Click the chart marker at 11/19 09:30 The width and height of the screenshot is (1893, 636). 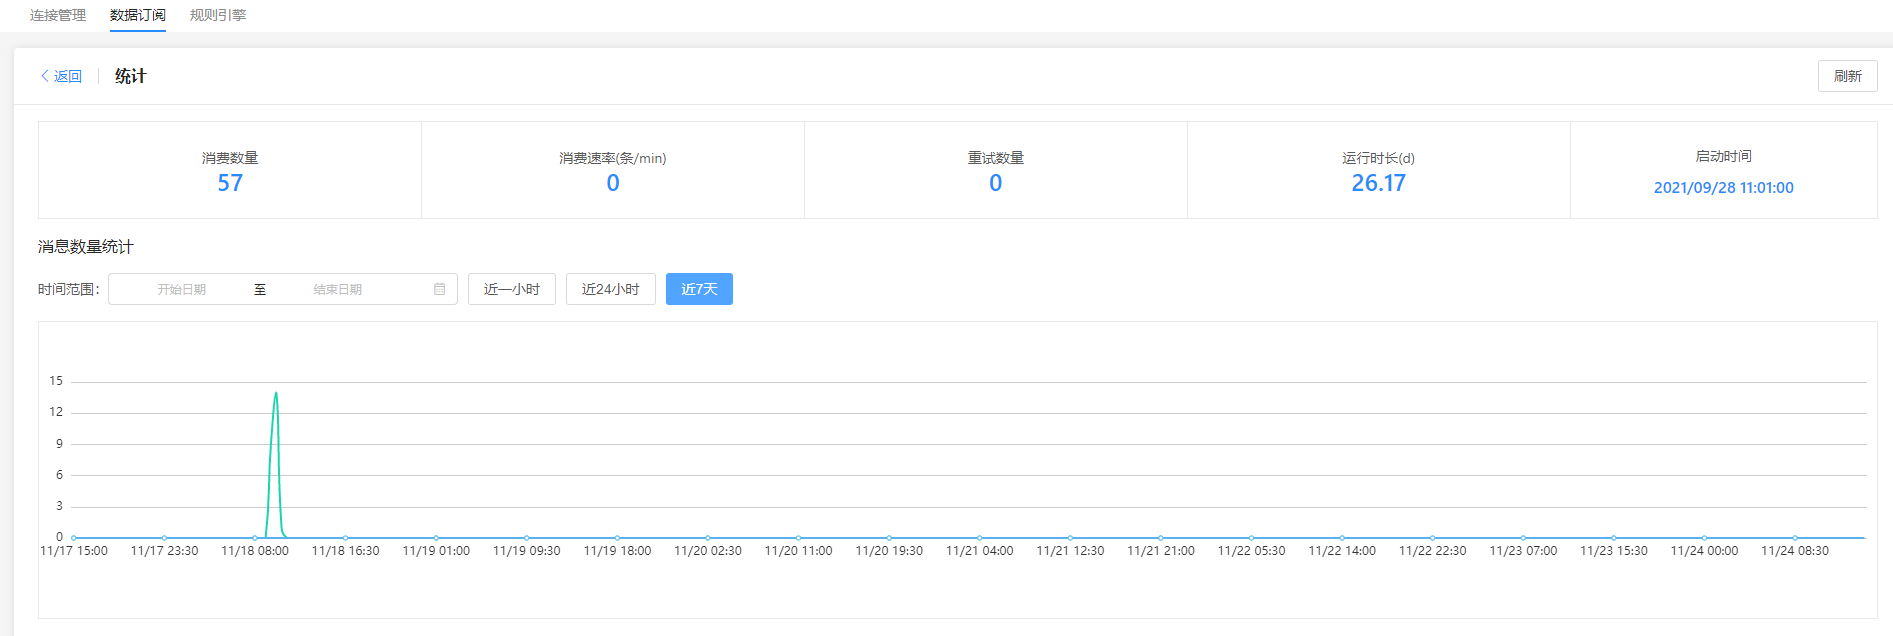tap(527, 538)
